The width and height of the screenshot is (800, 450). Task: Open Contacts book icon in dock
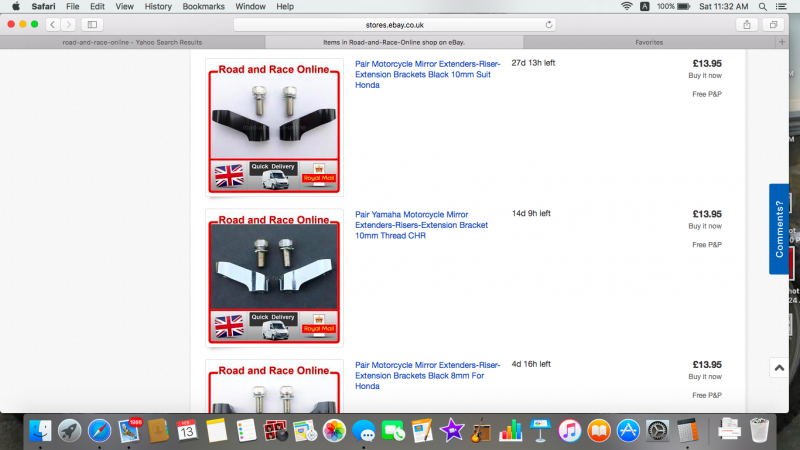click(158, 431)
